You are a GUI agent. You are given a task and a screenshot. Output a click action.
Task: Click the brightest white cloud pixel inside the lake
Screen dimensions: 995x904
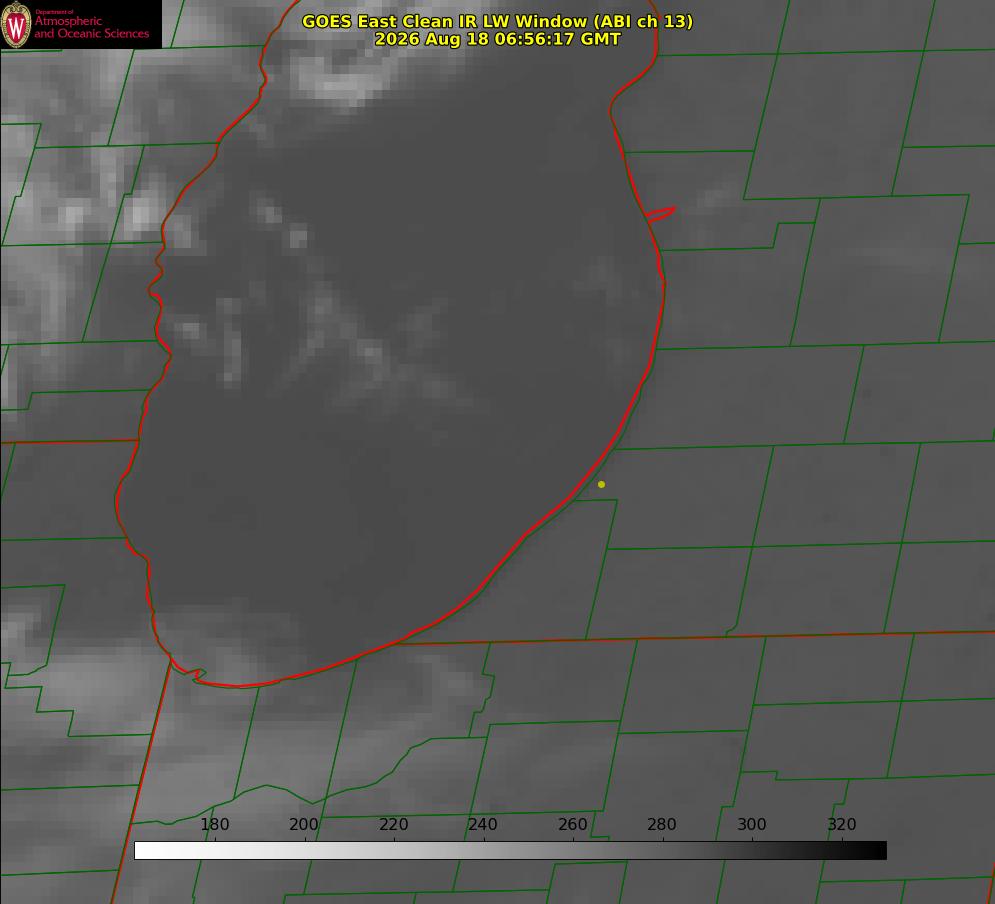[298, 239]
